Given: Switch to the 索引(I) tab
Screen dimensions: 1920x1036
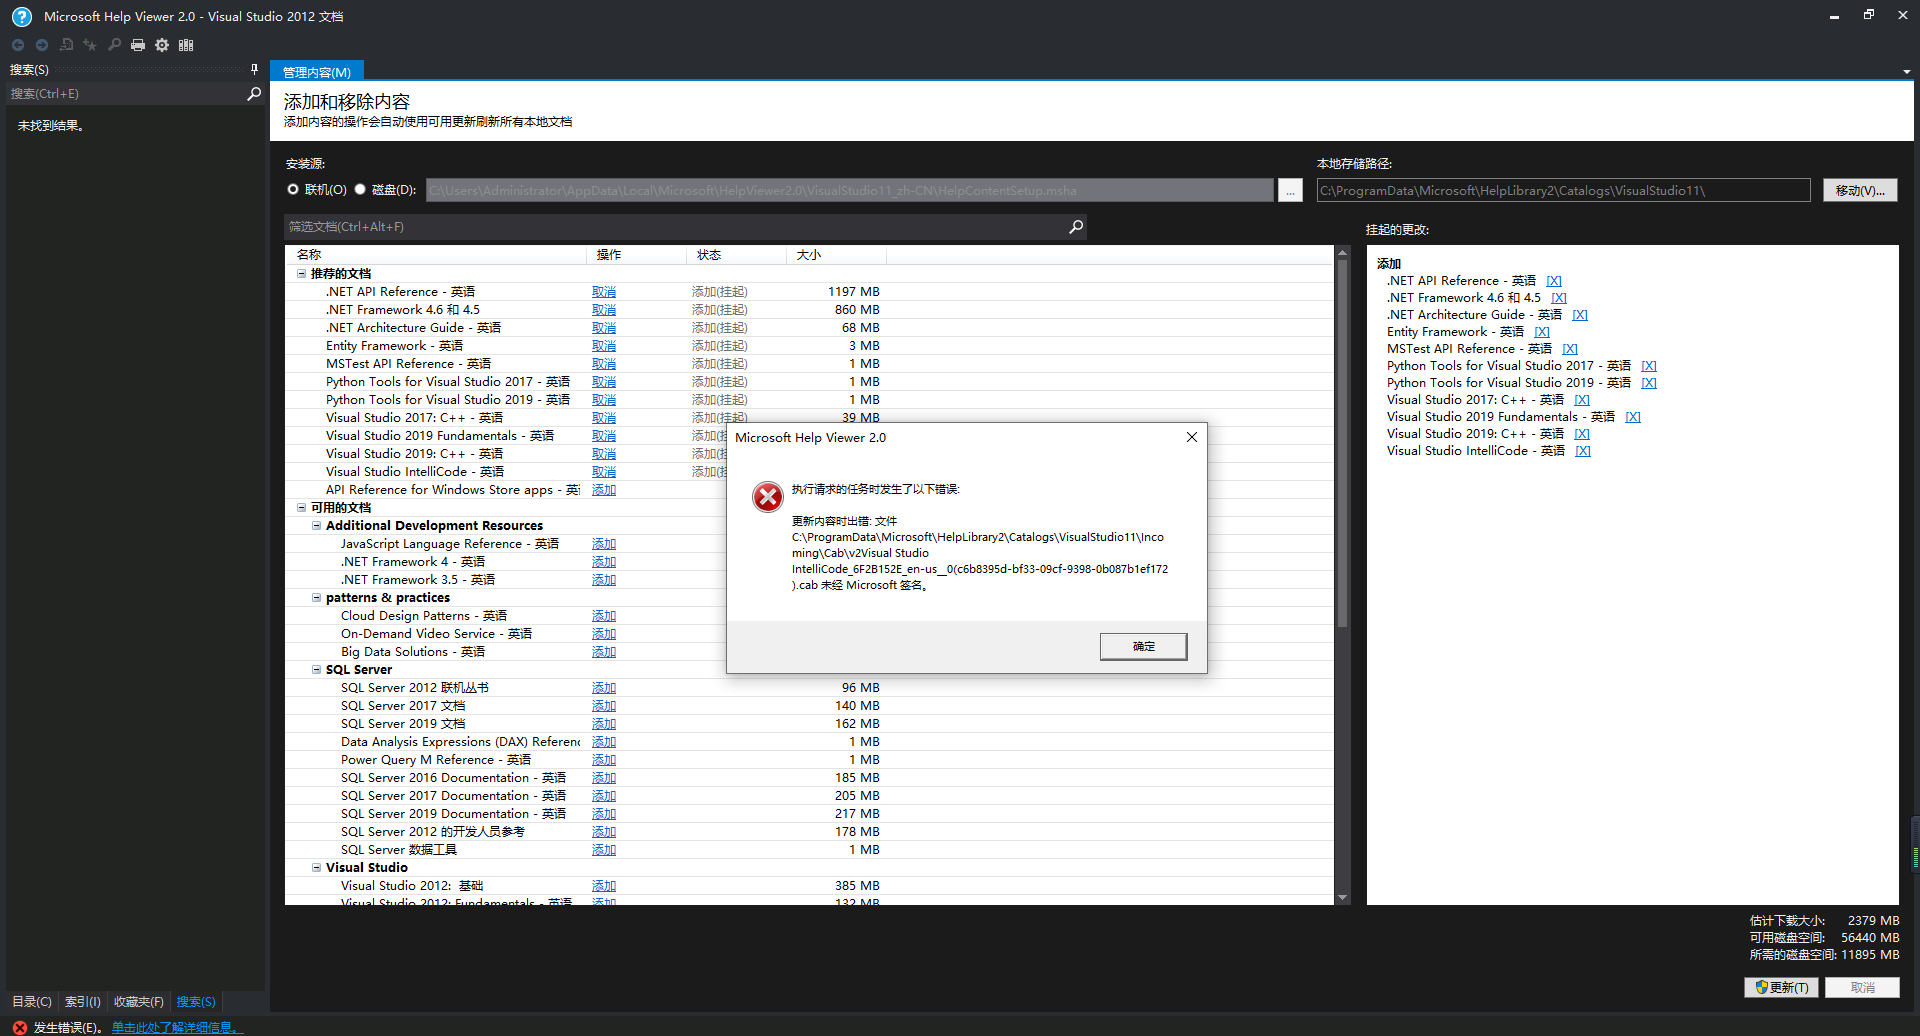Looking at the screenshot, I should [82, 1001].
